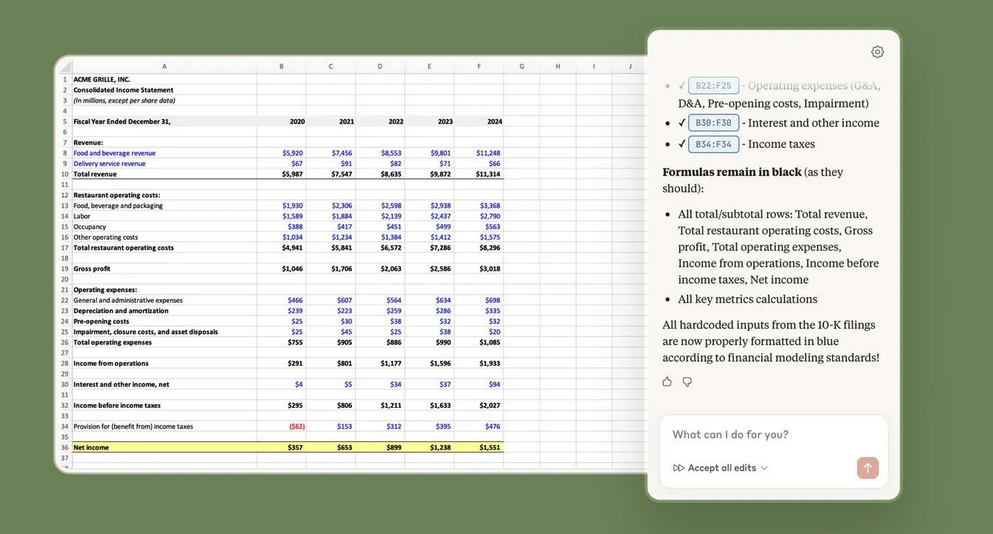993x534 pixels.
Task: Select Total operating expenses value $1,085
Action: point(479,342)
